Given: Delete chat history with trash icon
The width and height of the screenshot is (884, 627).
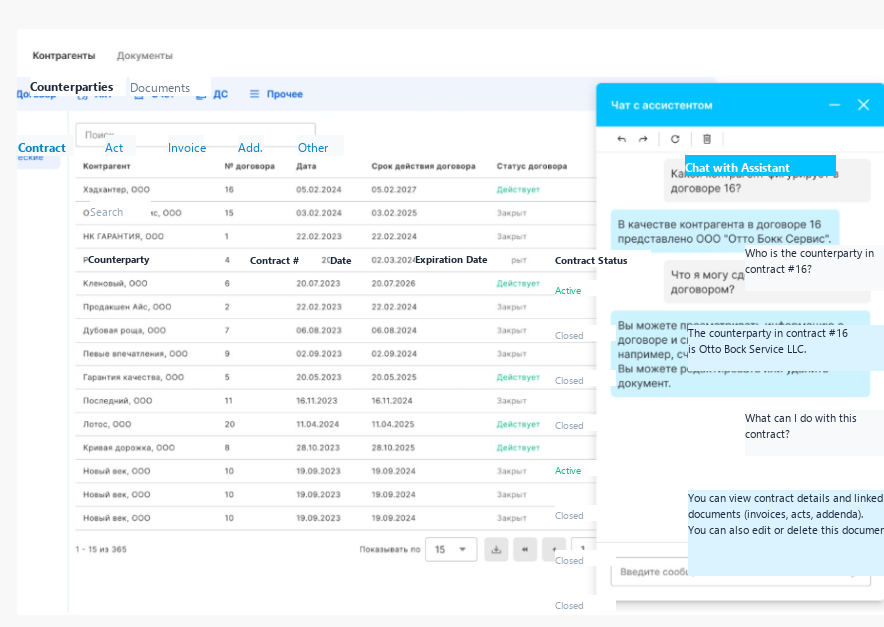Looking at the screenshot, I should [707, 139].
